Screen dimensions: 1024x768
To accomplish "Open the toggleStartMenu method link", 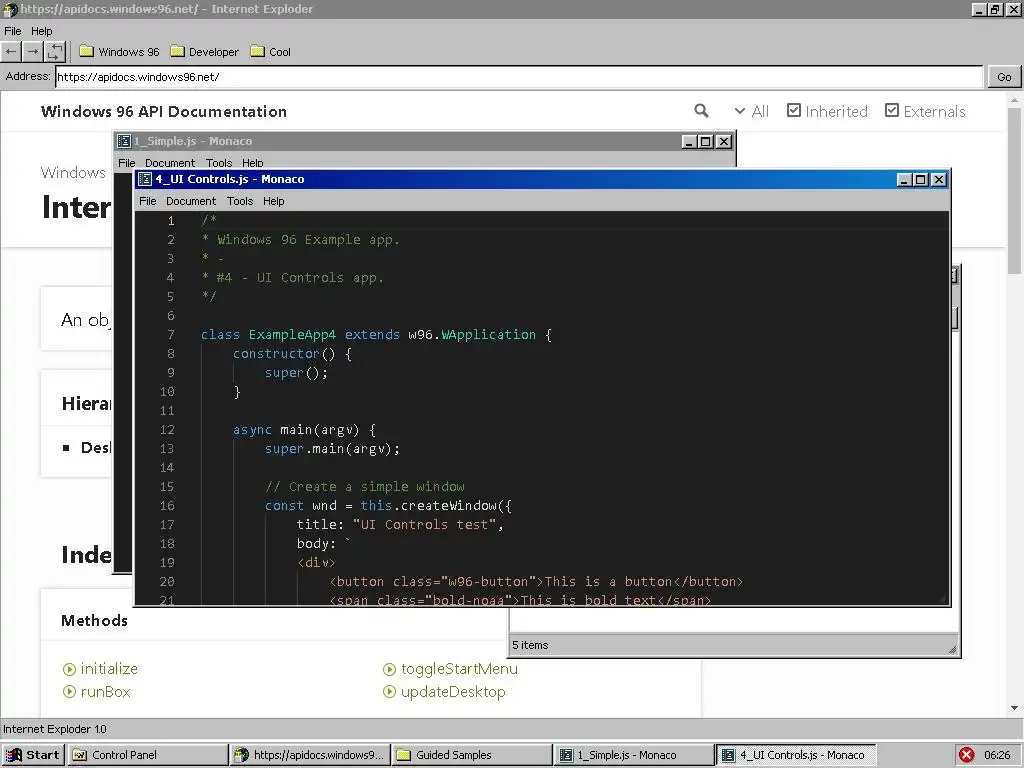I will pos(459,669).
